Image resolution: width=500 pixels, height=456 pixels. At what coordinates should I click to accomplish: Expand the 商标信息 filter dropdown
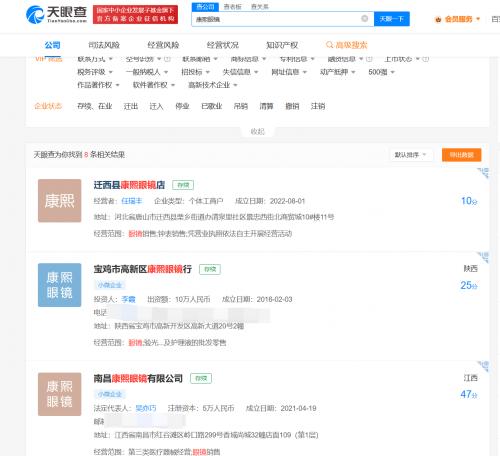coord(249,59)
